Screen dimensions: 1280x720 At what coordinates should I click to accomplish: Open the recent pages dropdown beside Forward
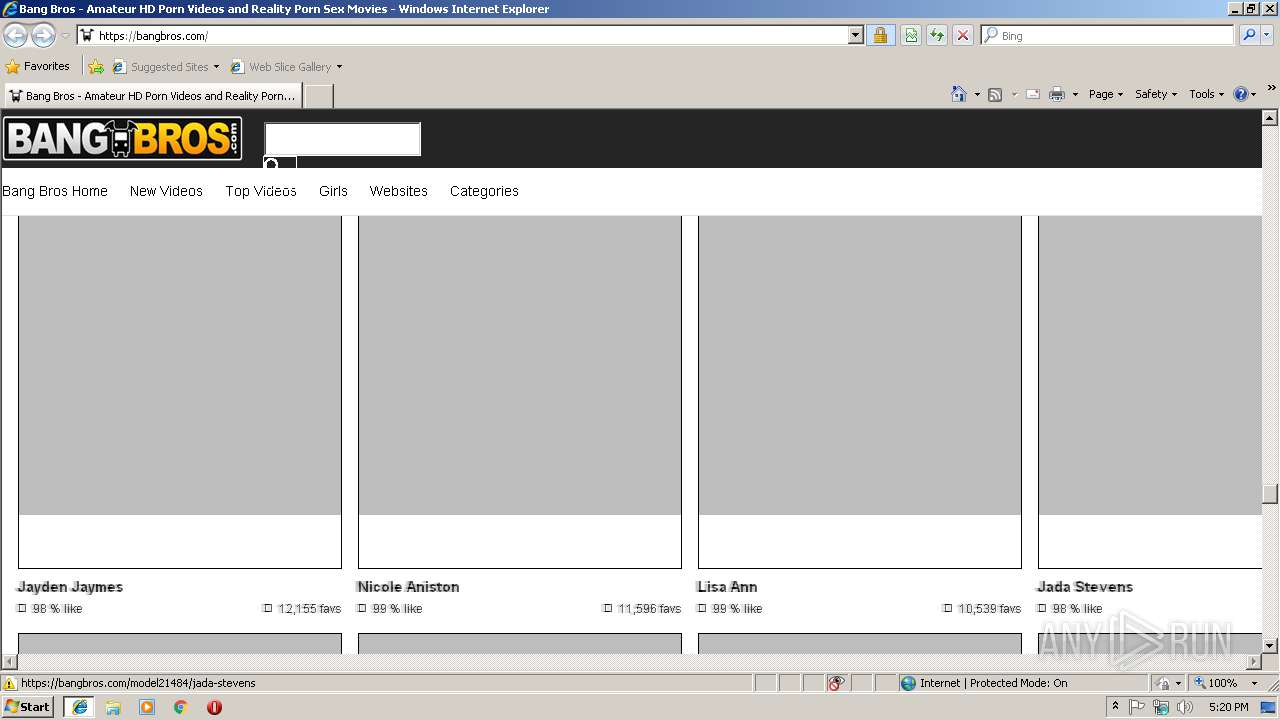[x=65, y=36]
